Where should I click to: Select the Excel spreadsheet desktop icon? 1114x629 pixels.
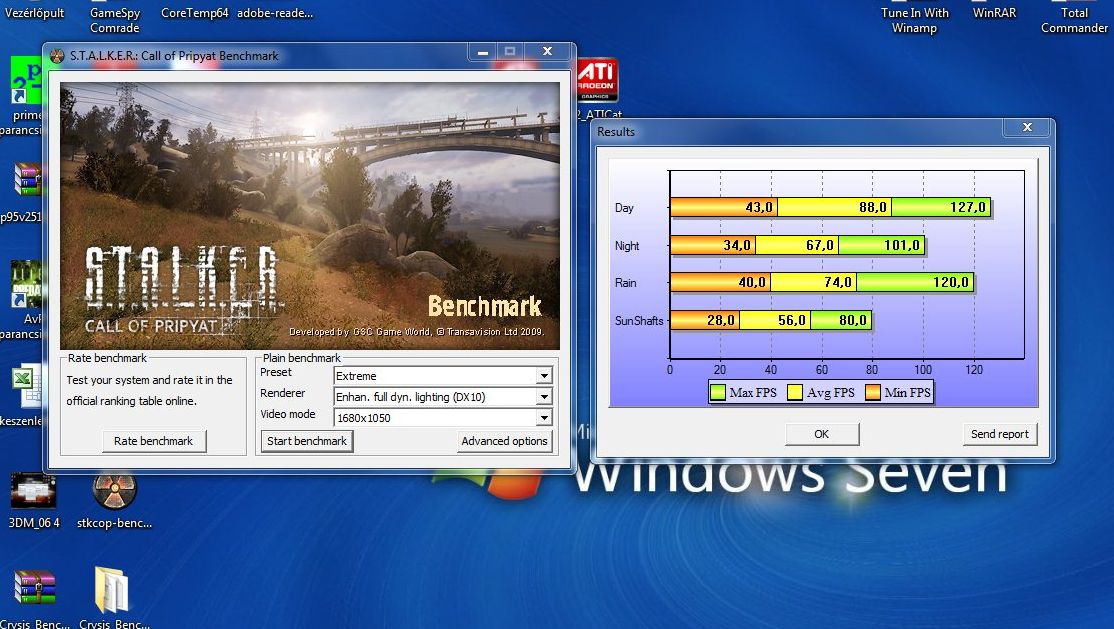tap(27, 386)
